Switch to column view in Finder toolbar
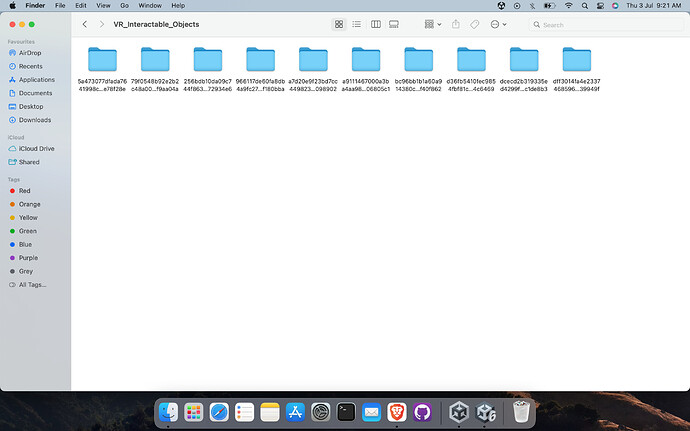Viewport: 690px width, 431px height. click(375, 25)
